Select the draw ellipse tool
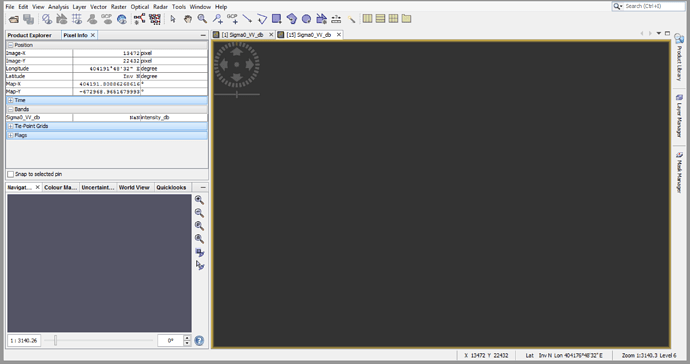Viewport: 690px width, 364px height. [307, 18]
